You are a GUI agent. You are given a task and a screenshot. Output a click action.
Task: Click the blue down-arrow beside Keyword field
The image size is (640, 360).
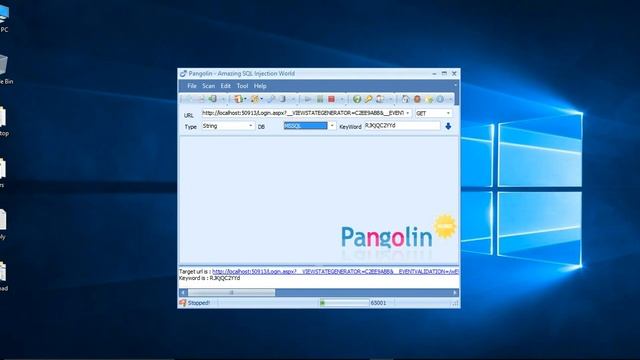click(448, 126)
